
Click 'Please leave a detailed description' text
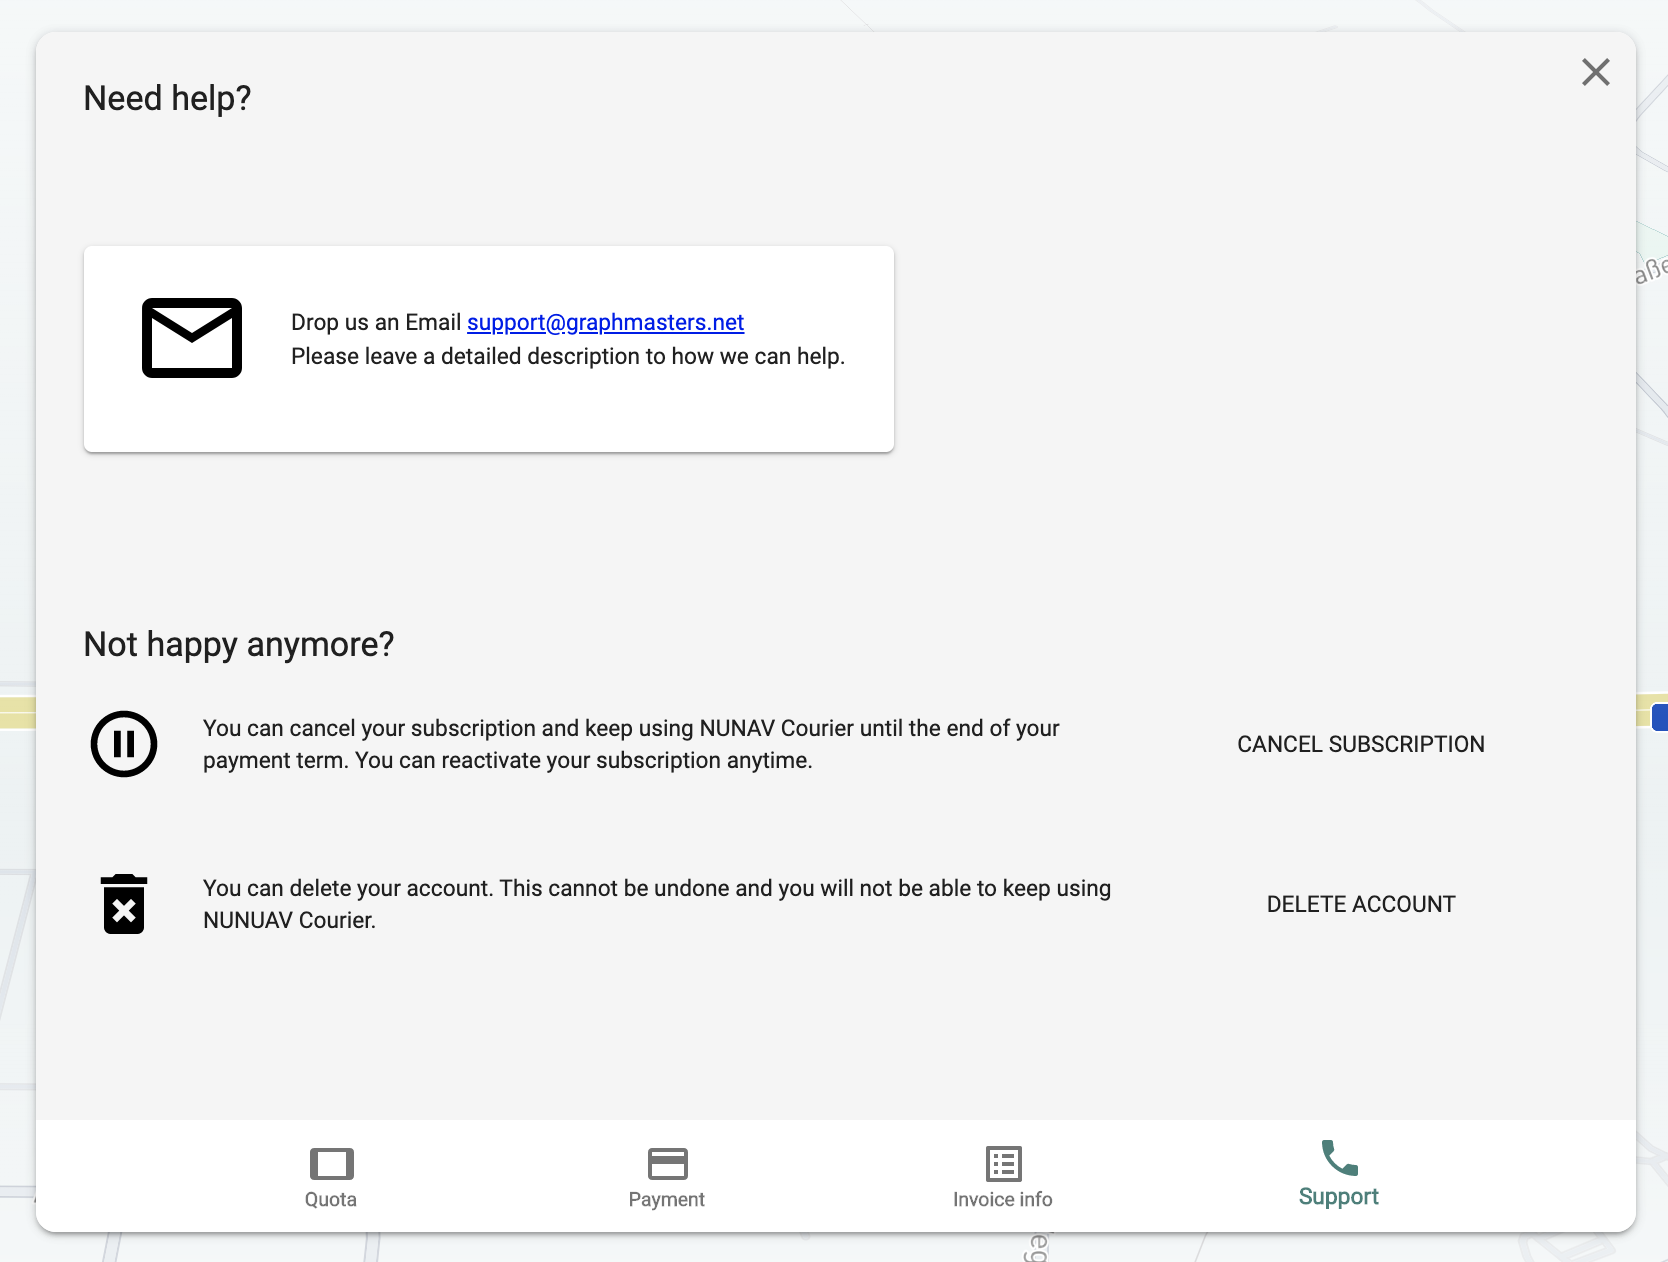(568, 356)
